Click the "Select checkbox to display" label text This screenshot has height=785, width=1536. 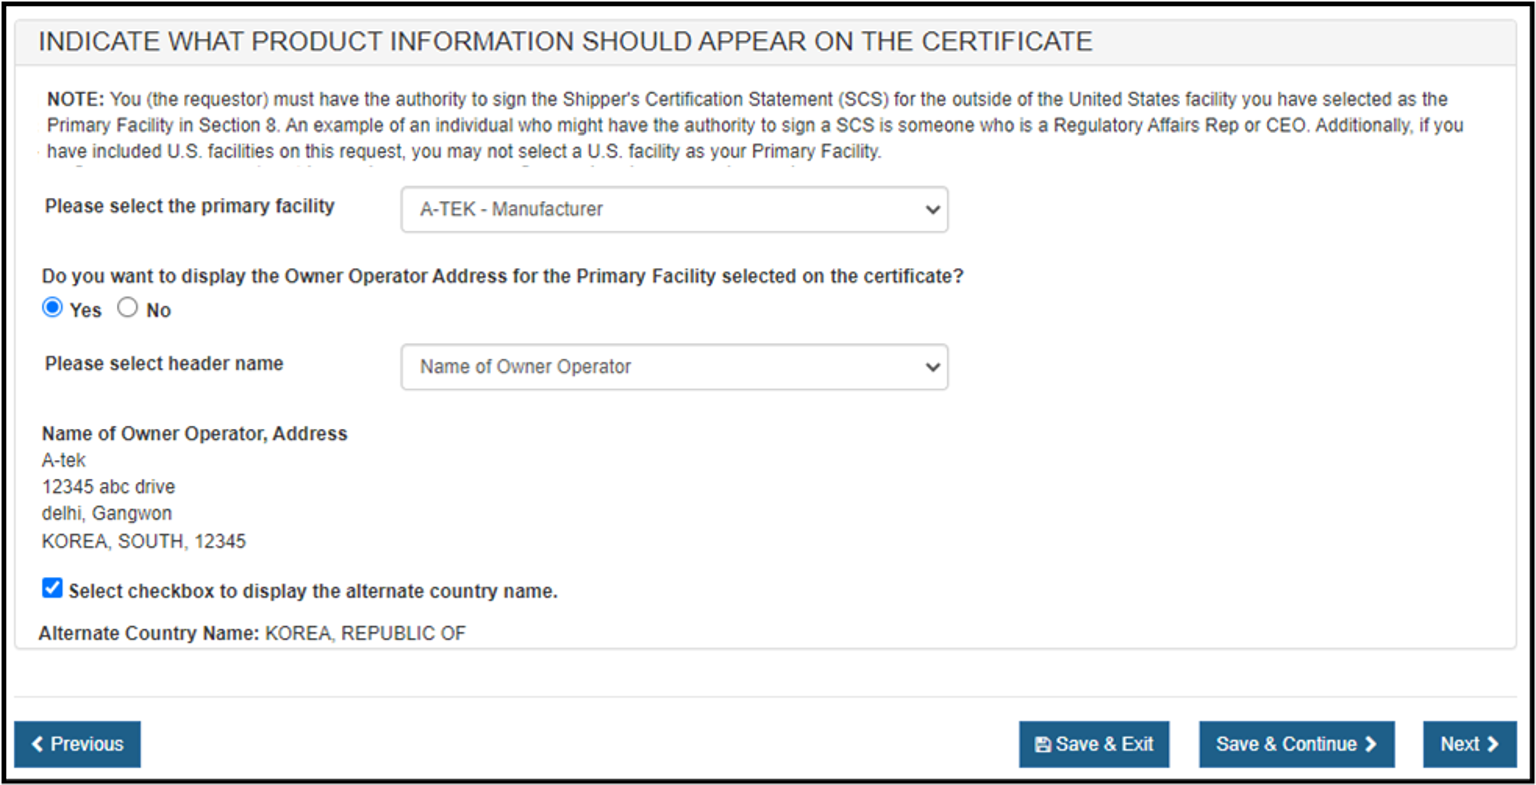click(312, 591)
